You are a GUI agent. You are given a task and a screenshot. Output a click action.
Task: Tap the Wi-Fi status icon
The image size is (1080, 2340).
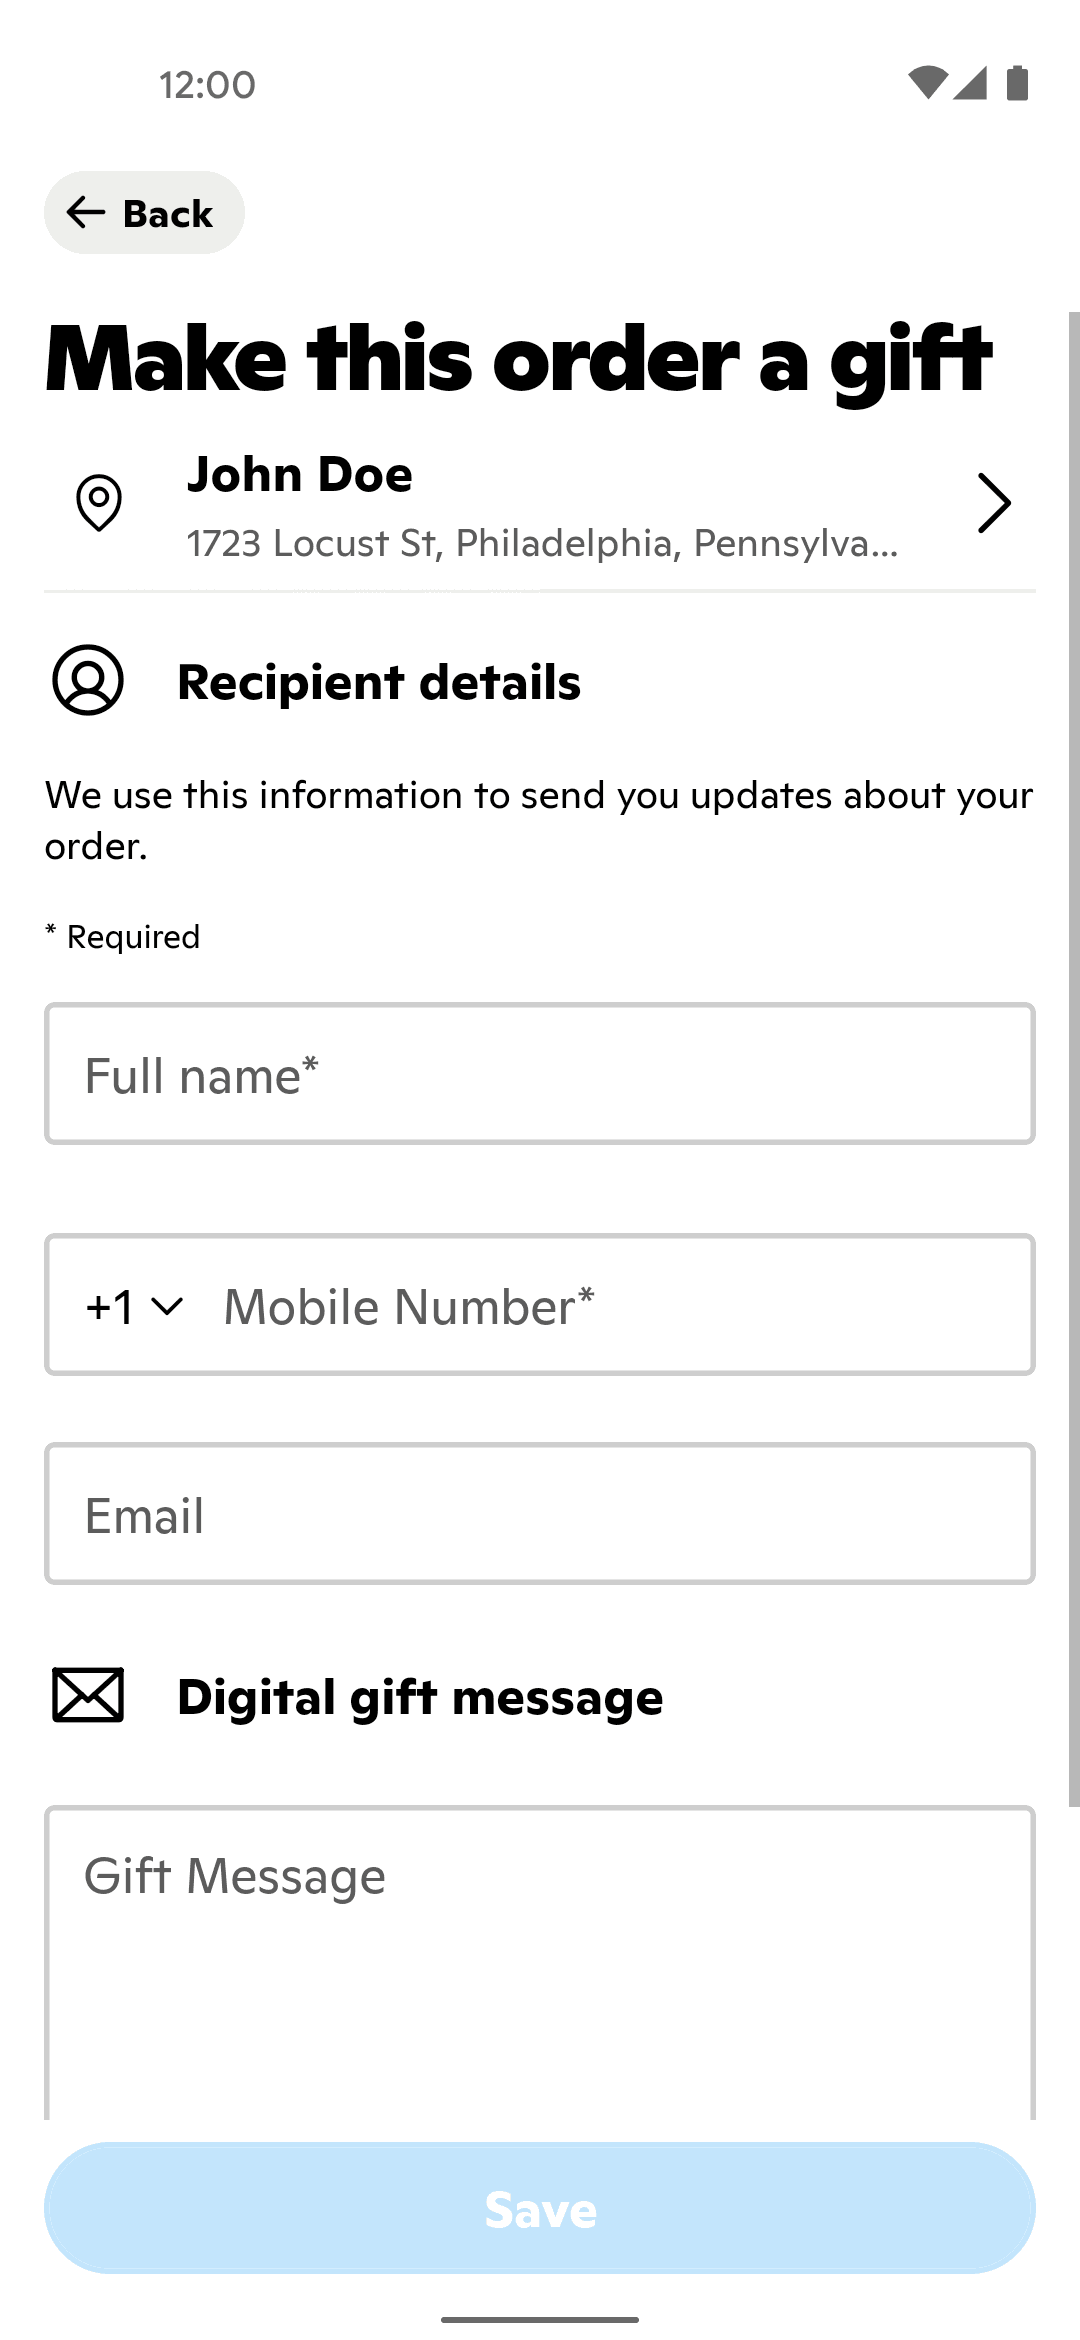(x=927, y=83)
